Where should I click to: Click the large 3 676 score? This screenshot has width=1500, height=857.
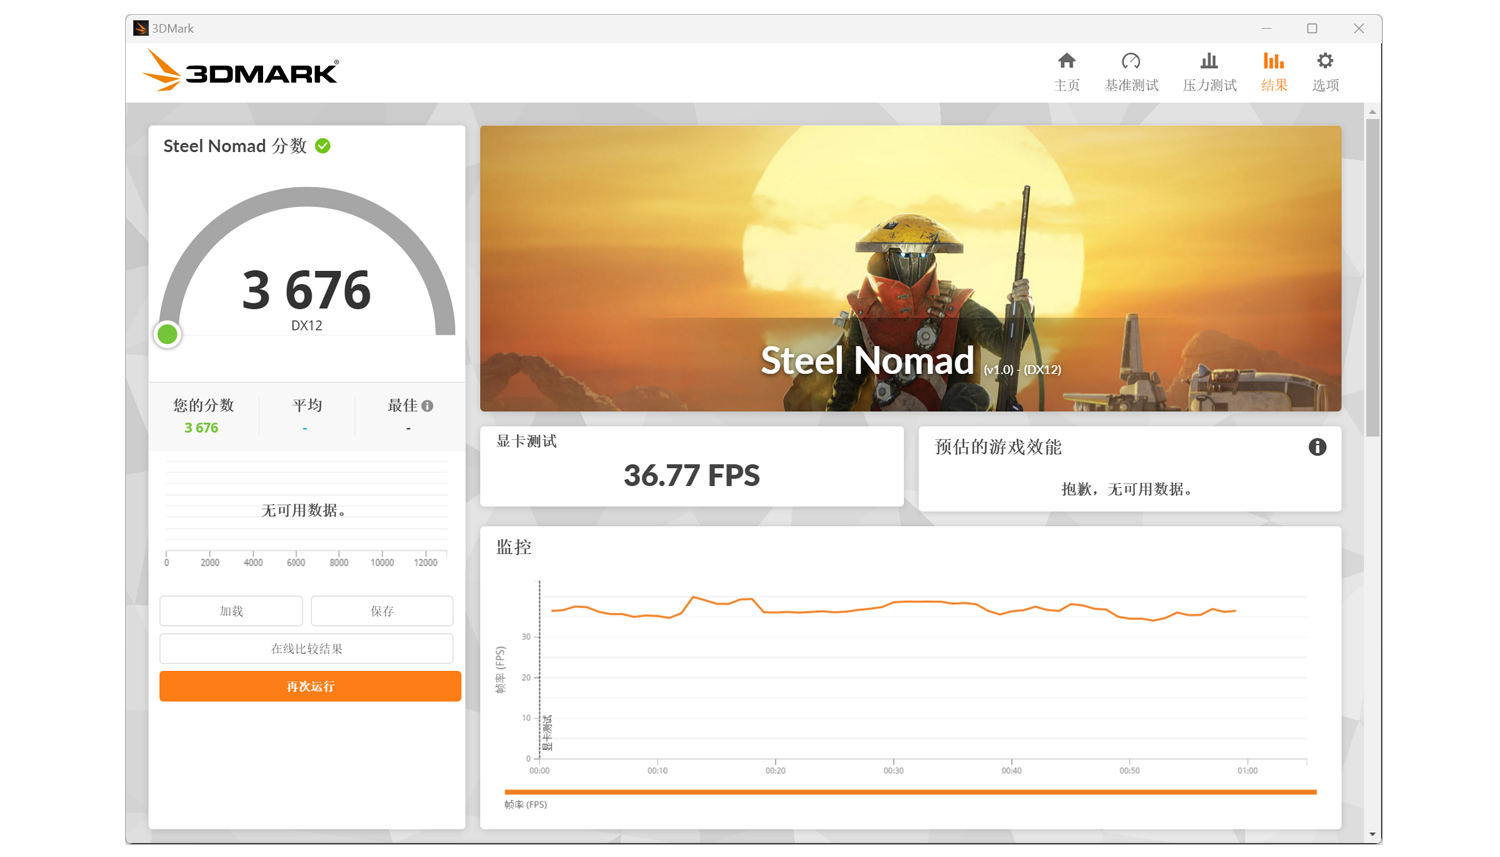point(306,290)
